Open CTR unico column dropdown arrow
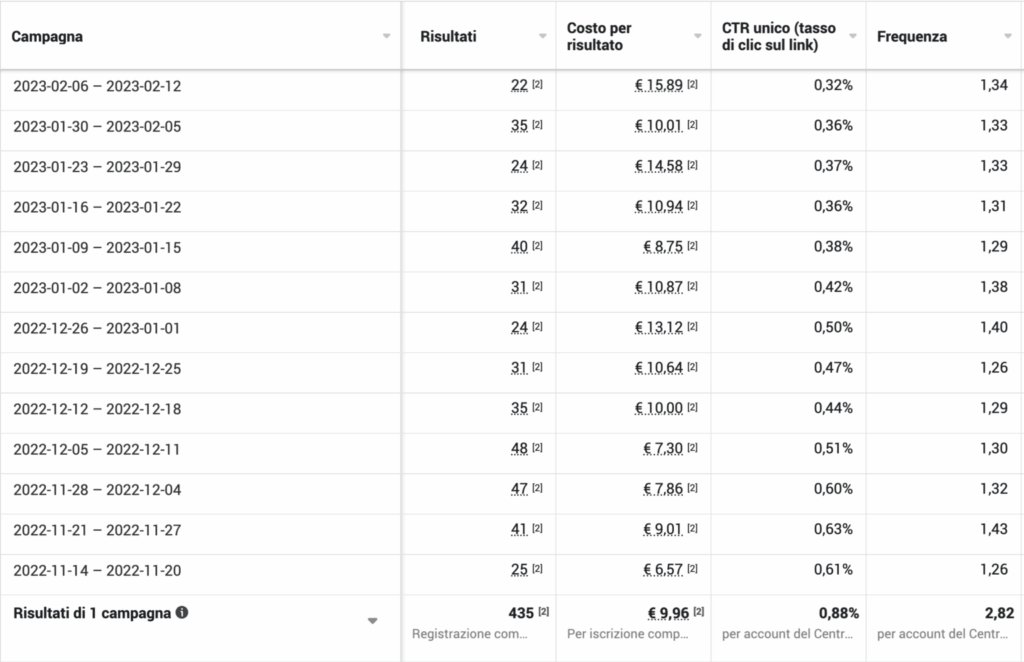 853,37
